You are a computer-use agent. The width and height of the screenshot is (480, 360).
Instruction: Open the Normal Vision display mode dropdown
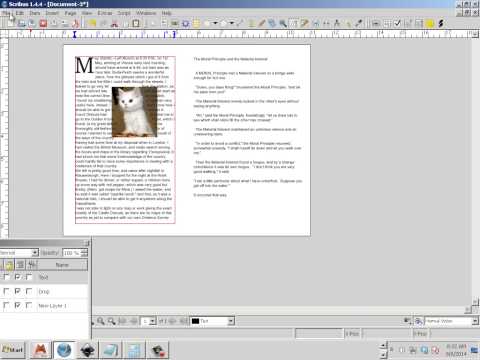[x=475, y=321]
